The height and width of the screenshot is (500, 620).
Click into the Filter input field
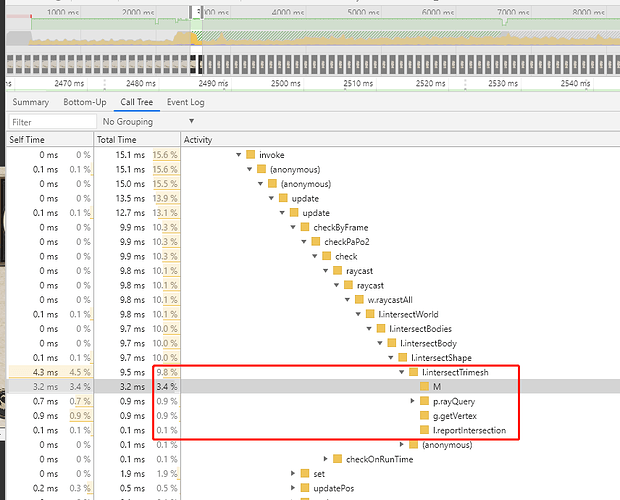pos(52,122)
